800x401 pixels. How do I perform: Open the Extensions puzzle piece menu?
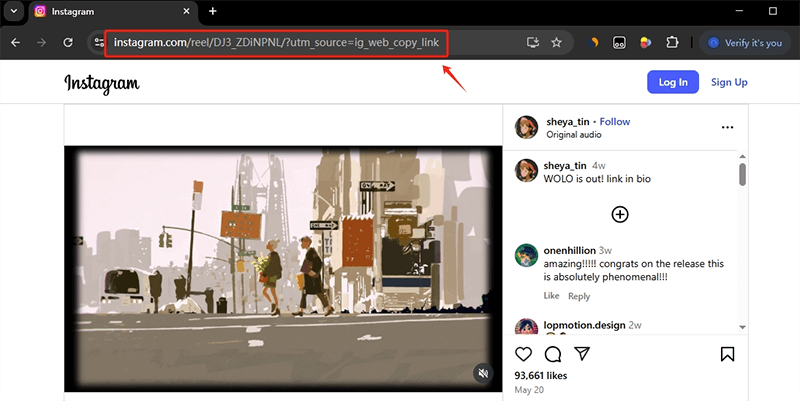672,42
